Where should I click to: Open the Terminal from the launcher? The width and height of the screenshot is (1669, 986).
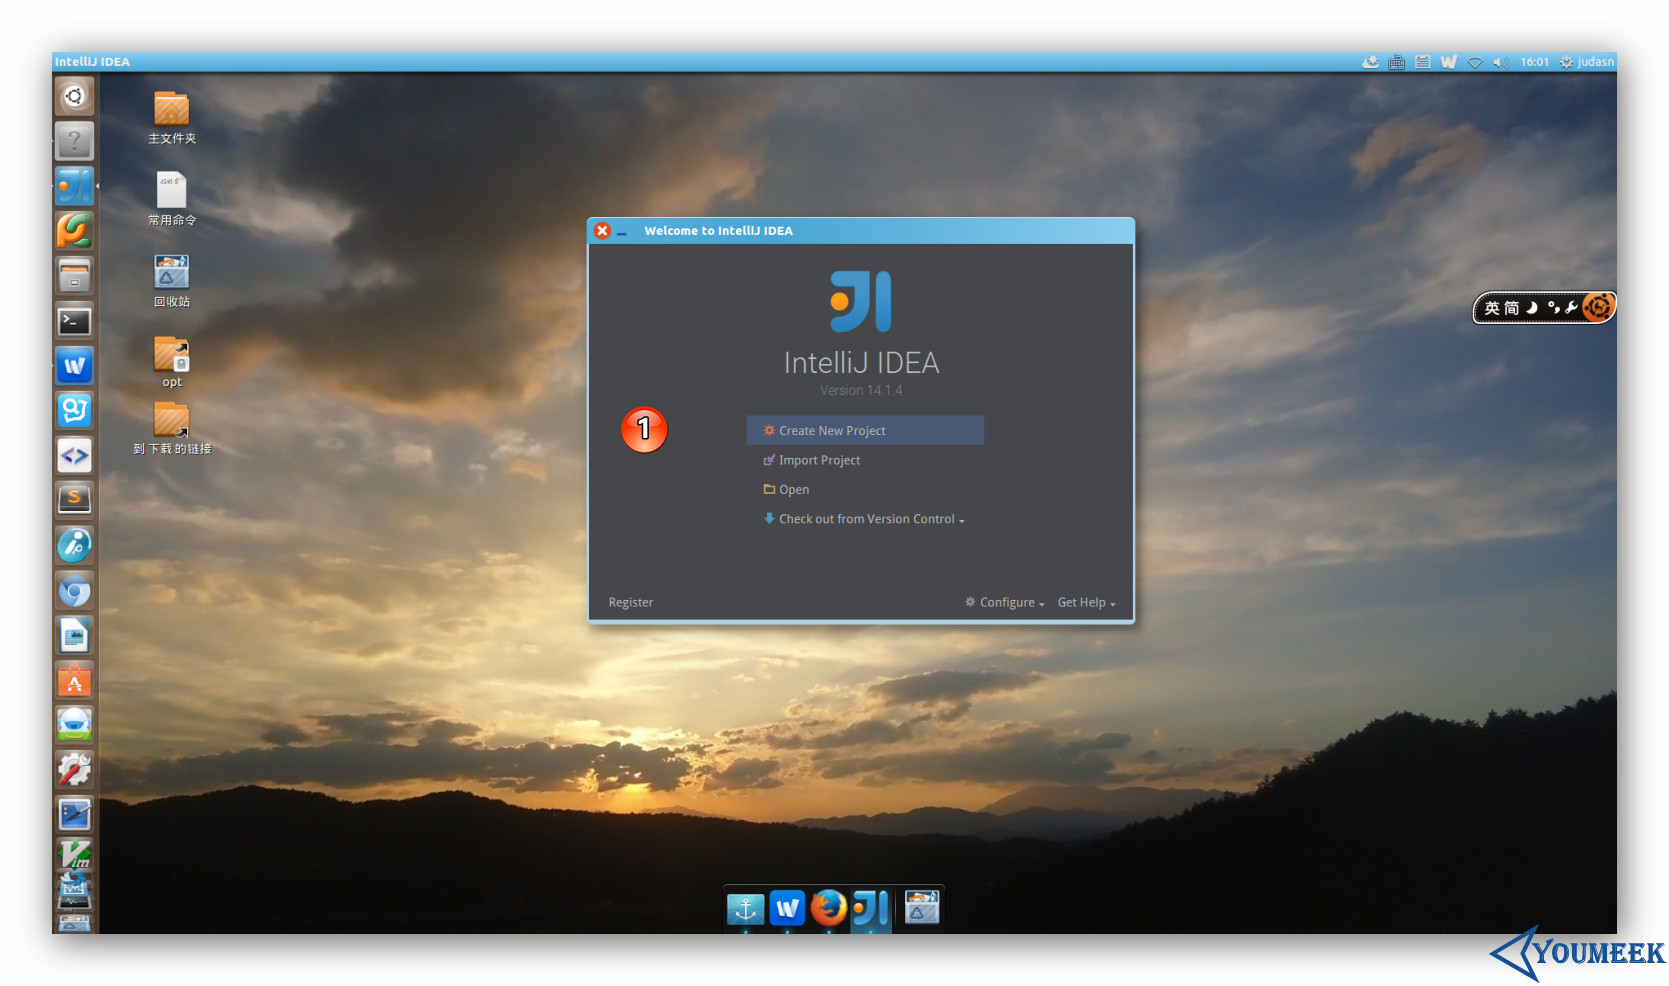pyautogui.click(x=74, y=321)
